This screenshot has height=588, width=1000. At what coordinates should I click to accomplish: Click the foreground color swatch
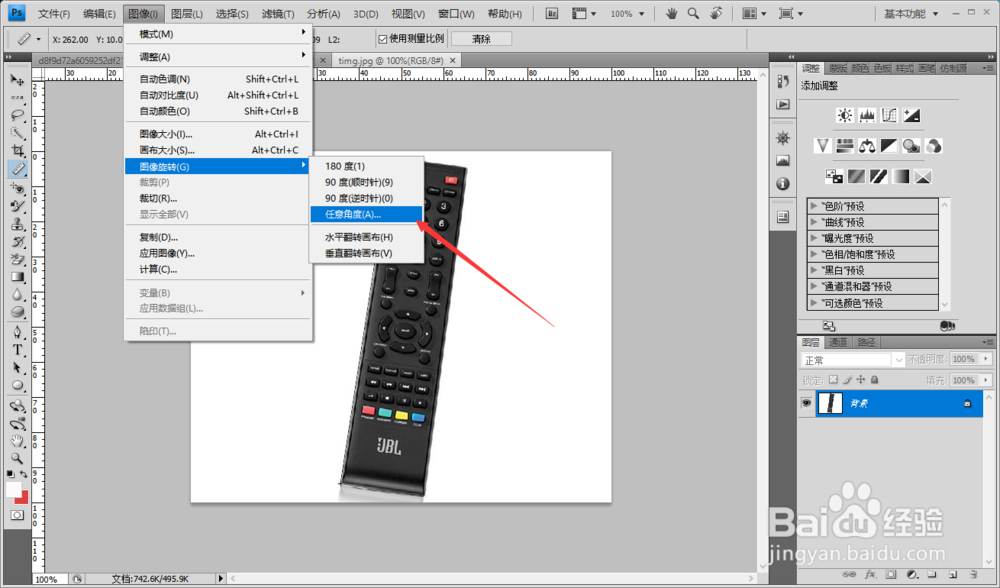(x=13, y=489)
